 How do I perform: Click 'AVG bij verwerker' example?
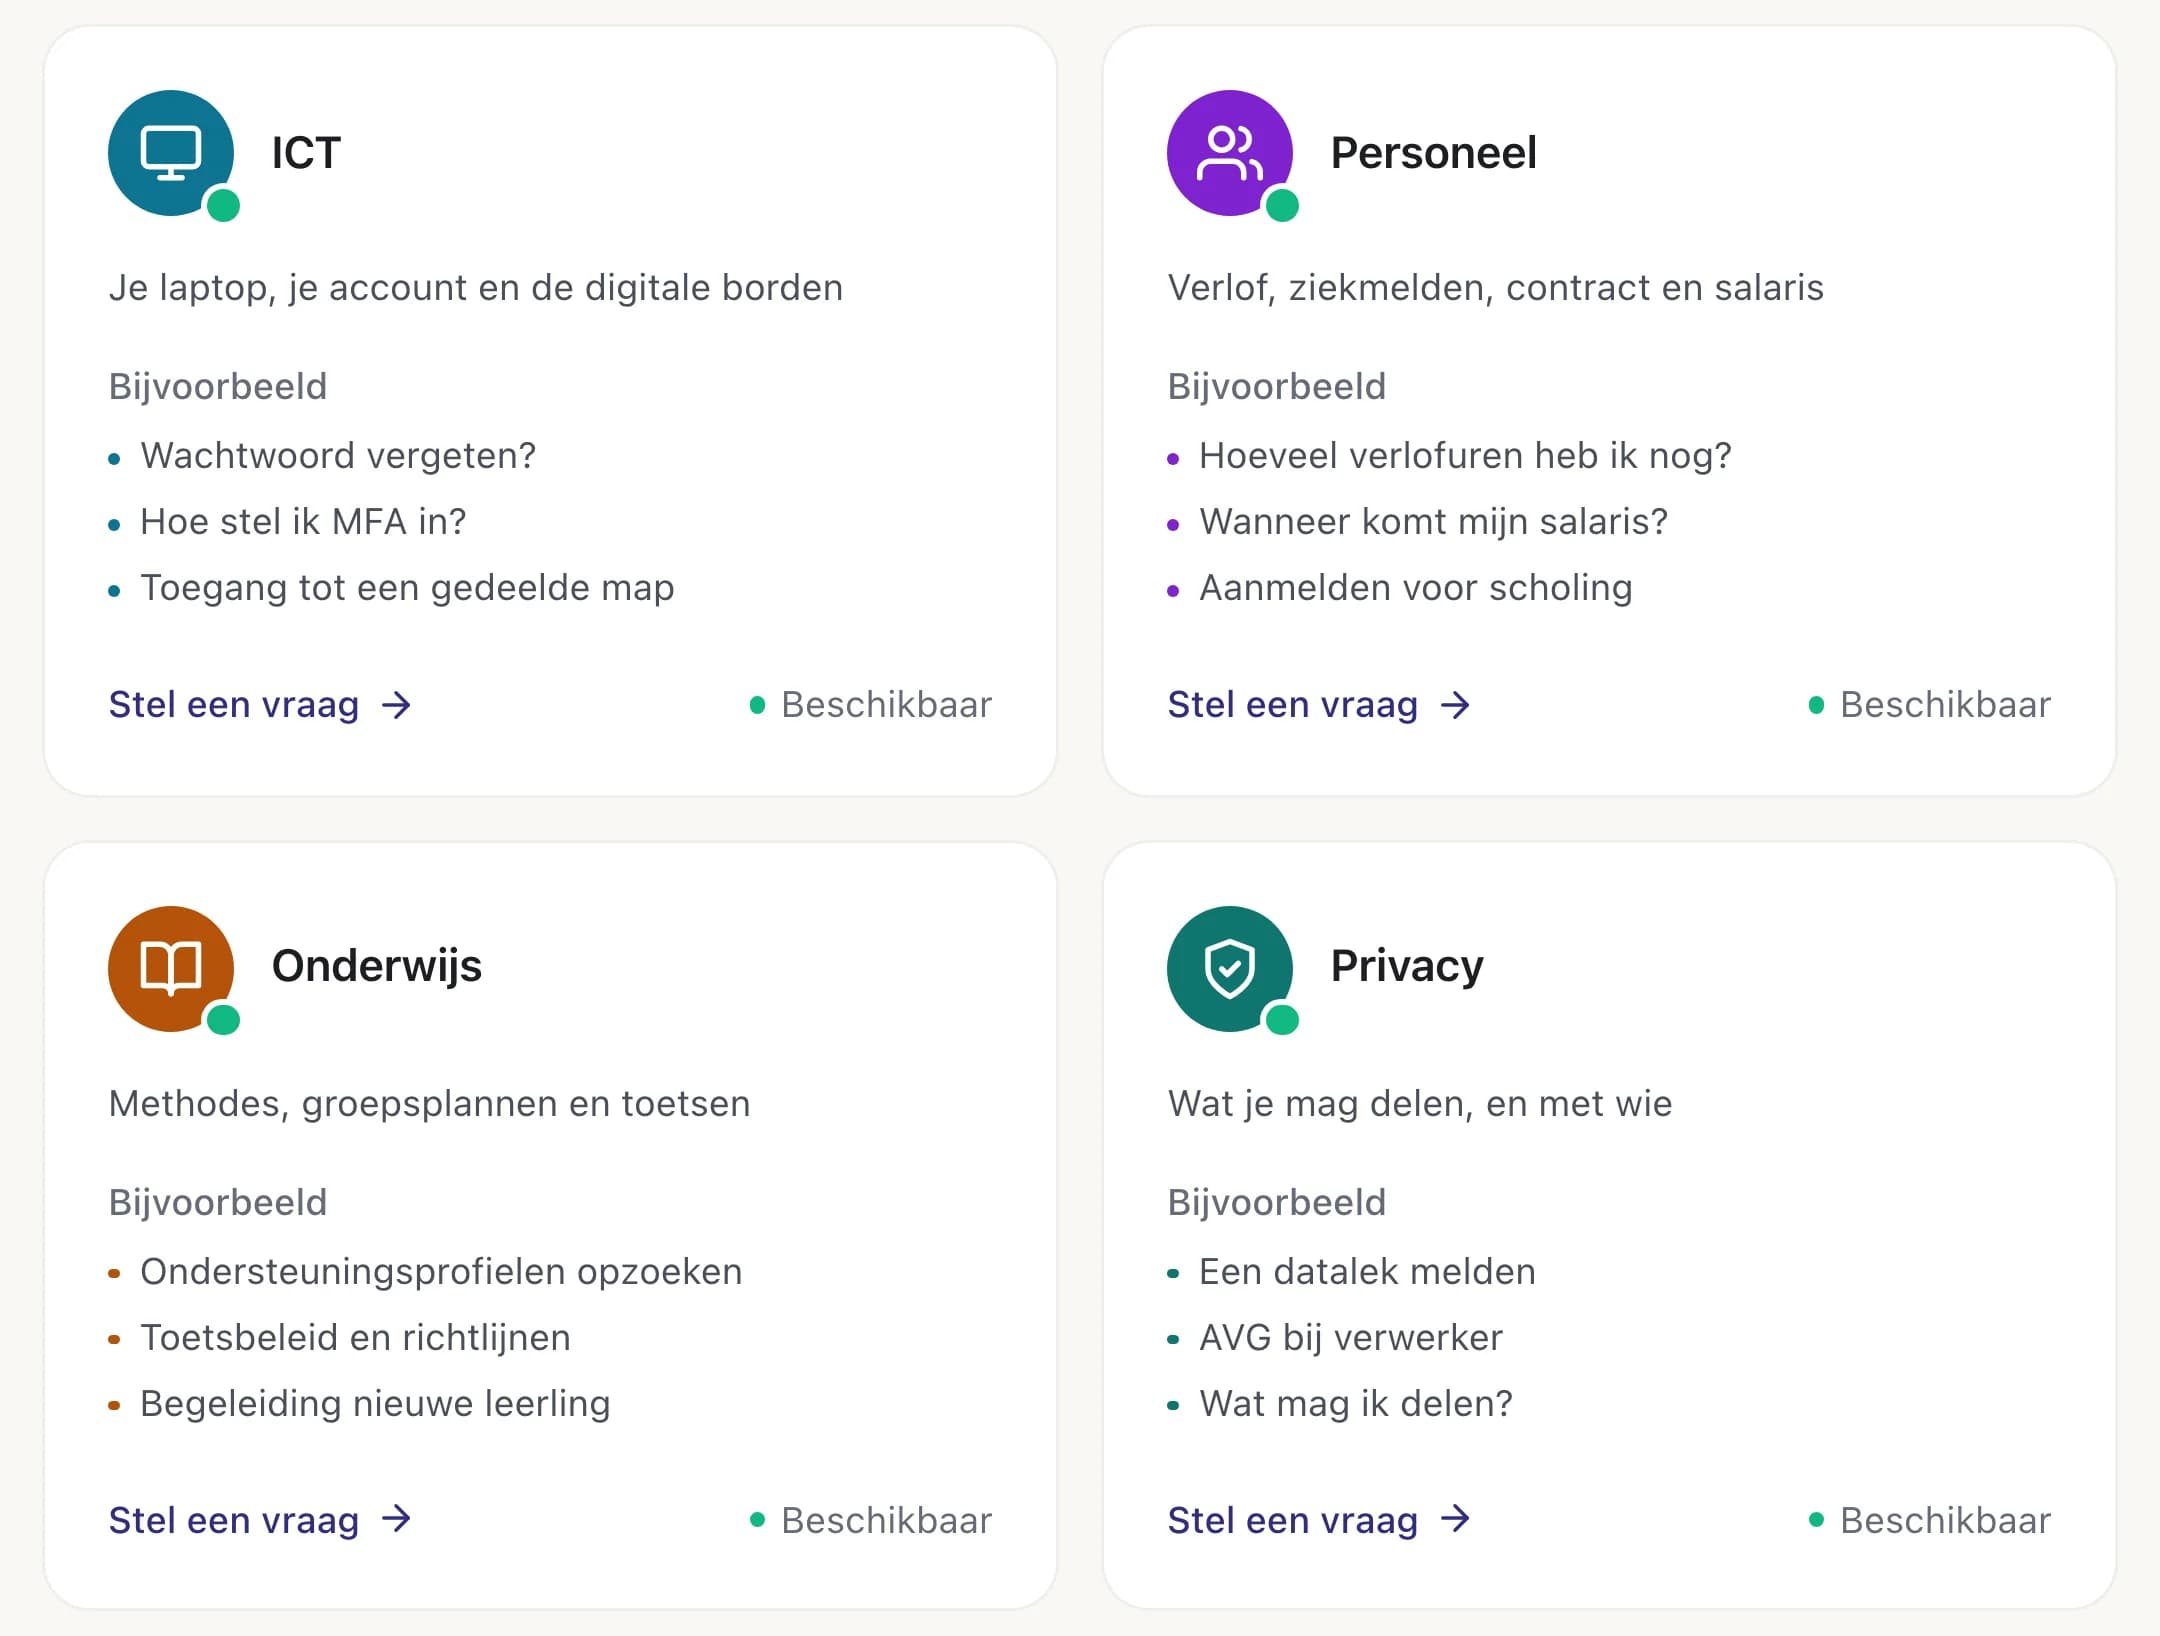(x=1351, y=1338)
